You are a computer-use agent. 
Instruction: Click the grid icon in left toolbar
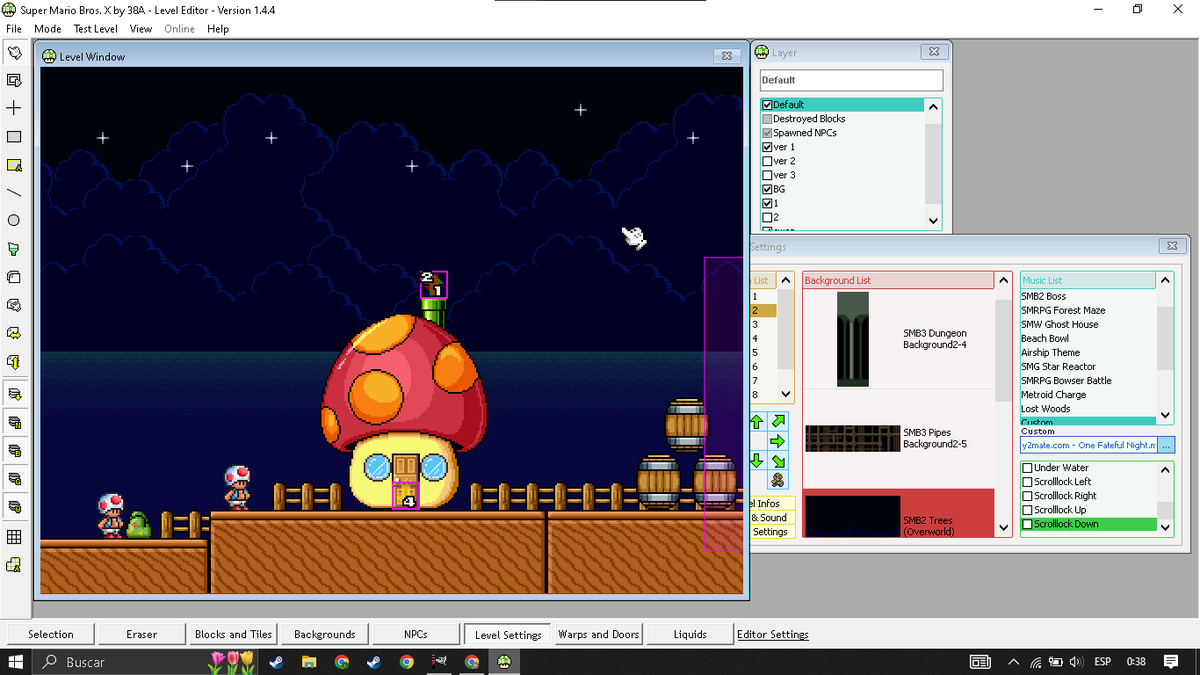tap(14, 537)
